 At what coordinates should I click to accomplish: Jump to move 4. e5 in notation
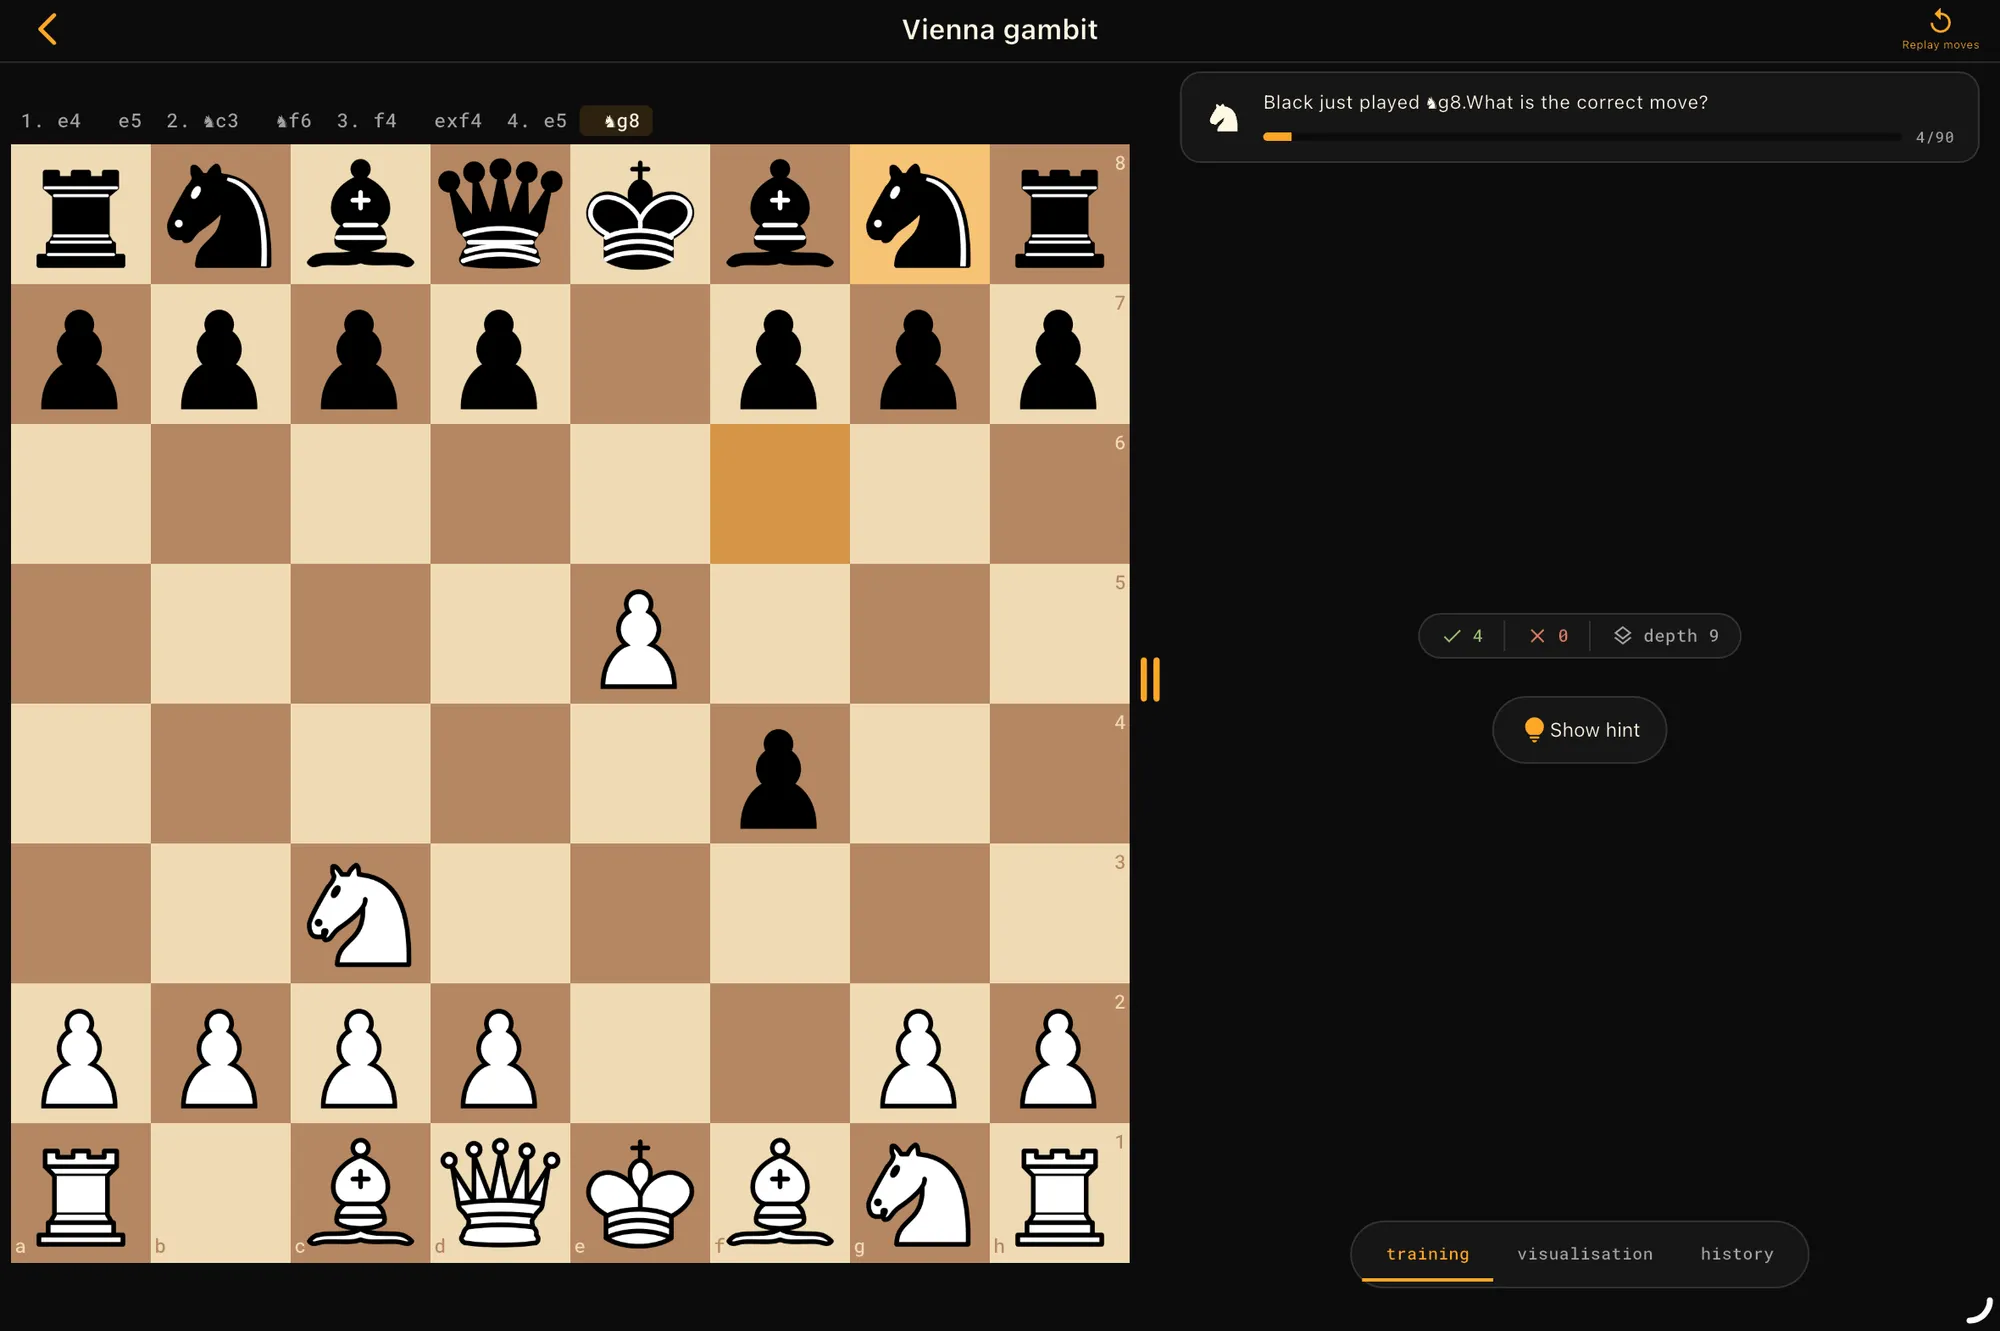click(537, 121)
